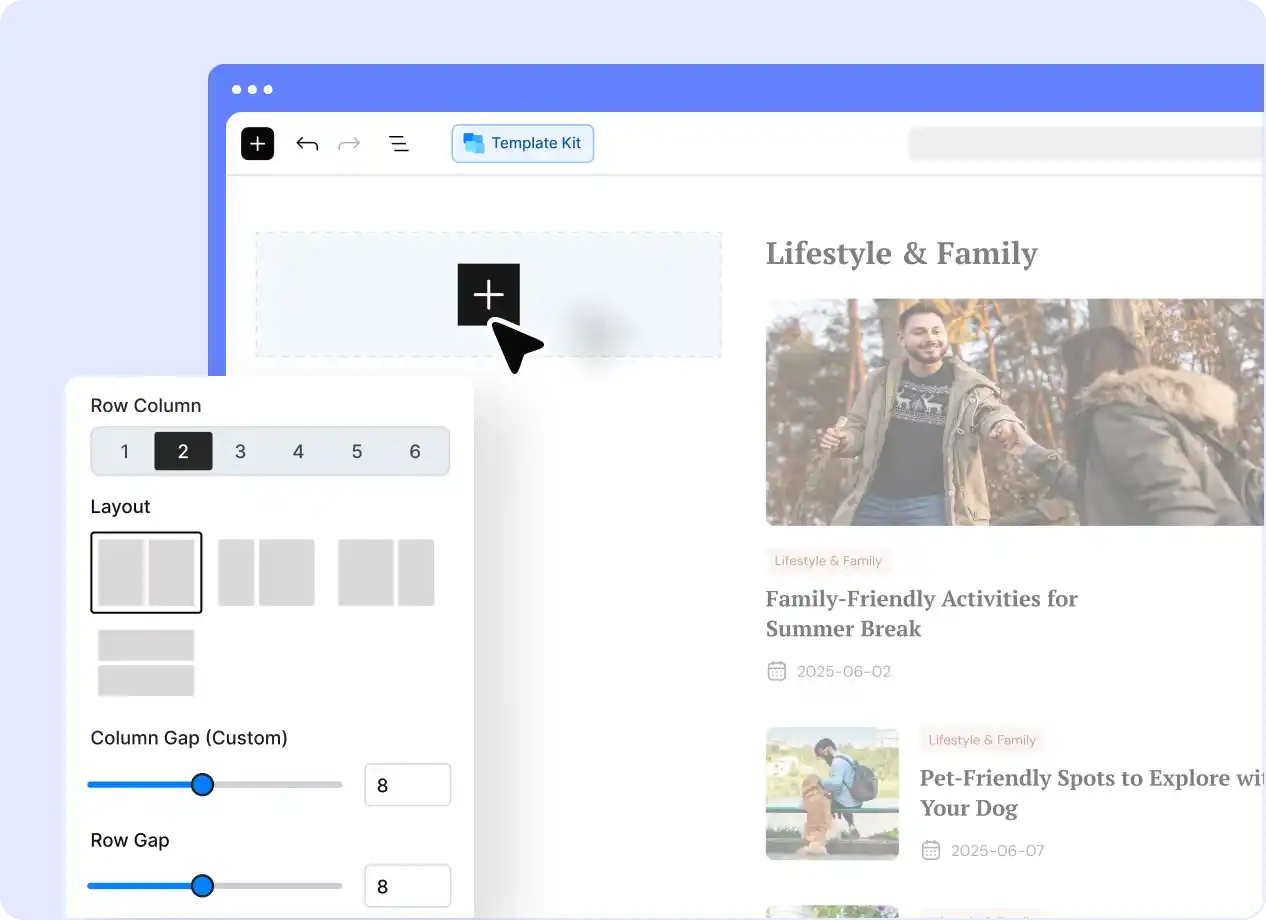
Task: Click the blue folder icon on Template Kit
Action: (x=472, y=143)
